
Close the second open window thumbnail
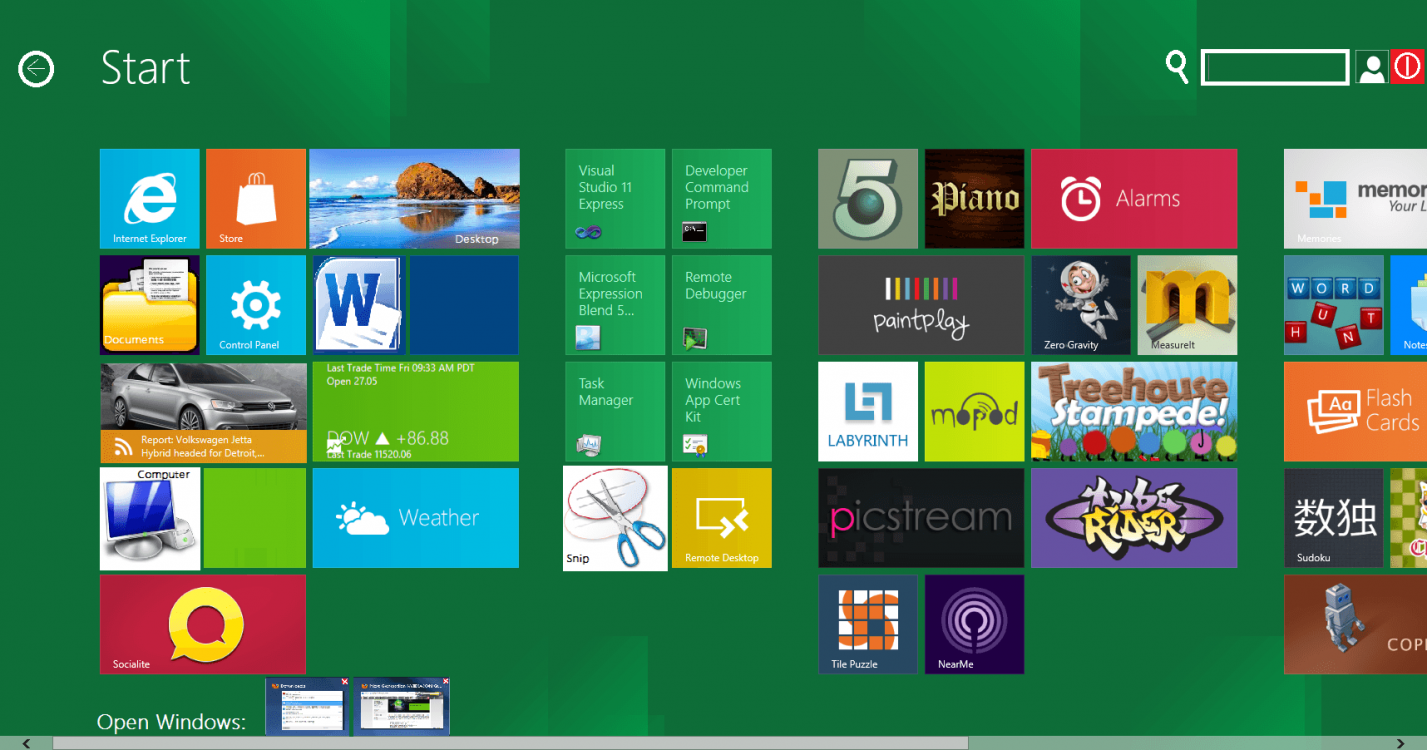tap(444, 682)
